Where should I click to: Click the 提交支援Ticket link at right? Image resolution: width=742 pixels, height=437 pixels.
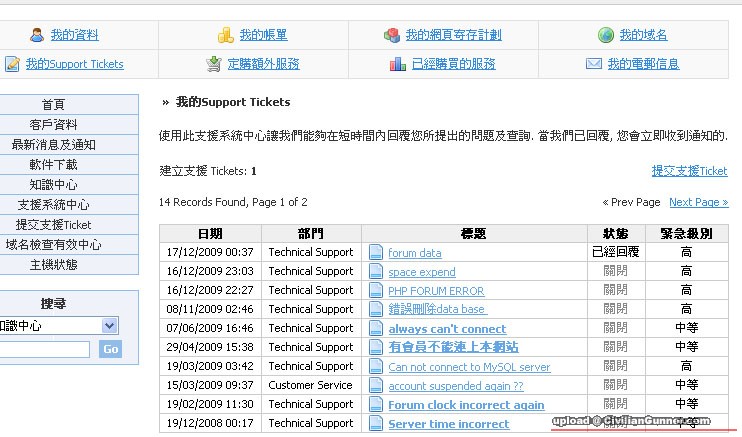(x=689, y=171)
